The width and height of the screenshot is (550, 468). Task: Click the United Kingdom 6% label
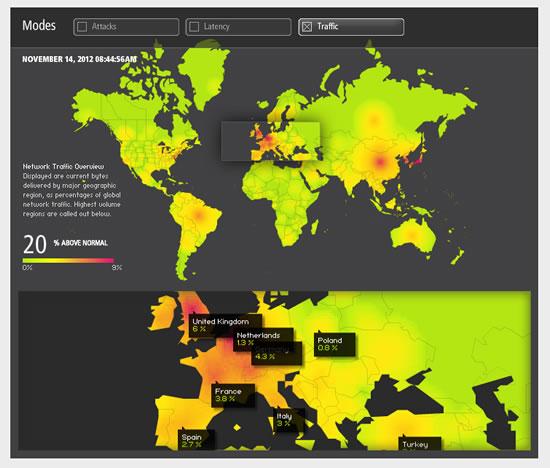[225, 326]
